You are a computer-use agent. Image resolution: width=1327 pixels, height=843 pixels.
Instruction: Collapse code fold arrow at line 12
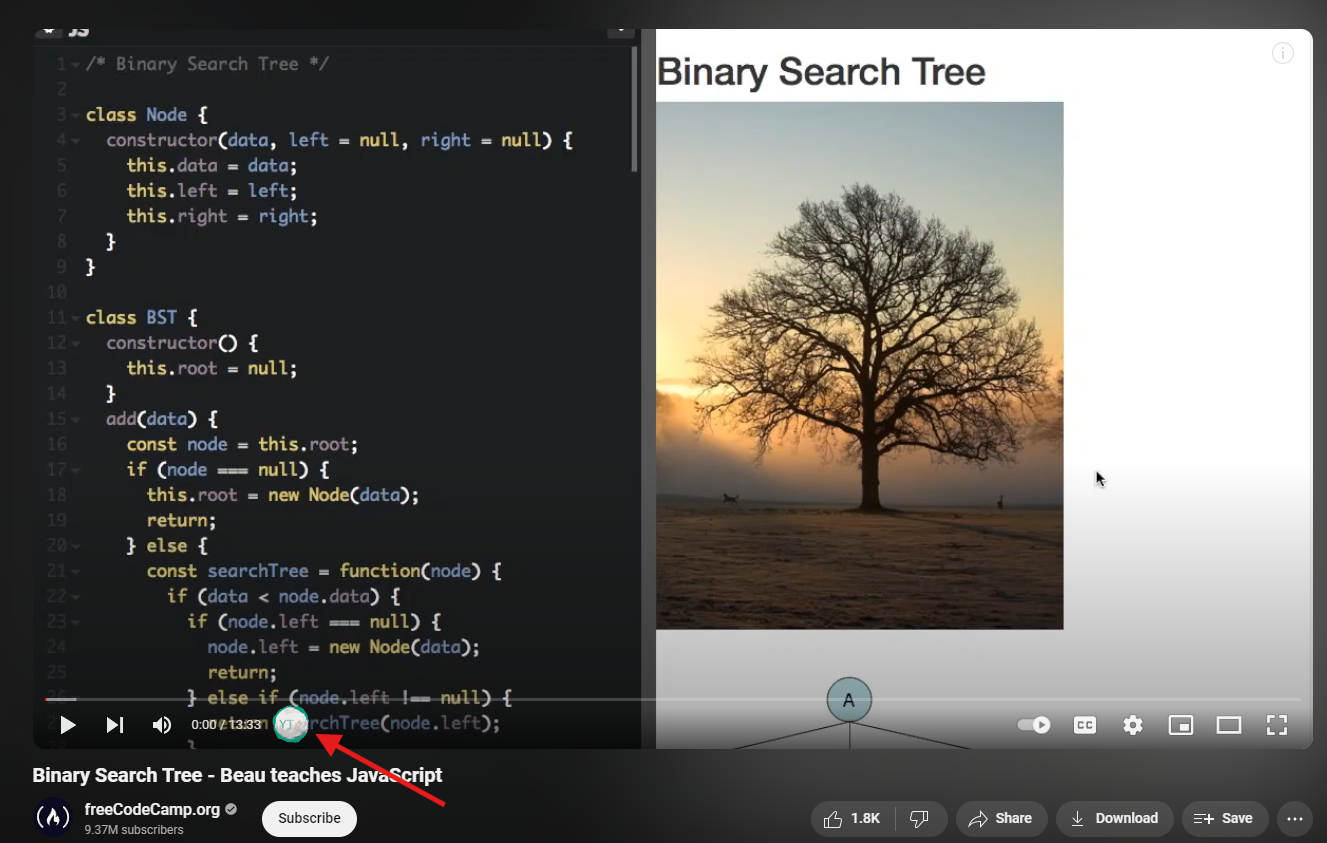(x=75, y=343)
